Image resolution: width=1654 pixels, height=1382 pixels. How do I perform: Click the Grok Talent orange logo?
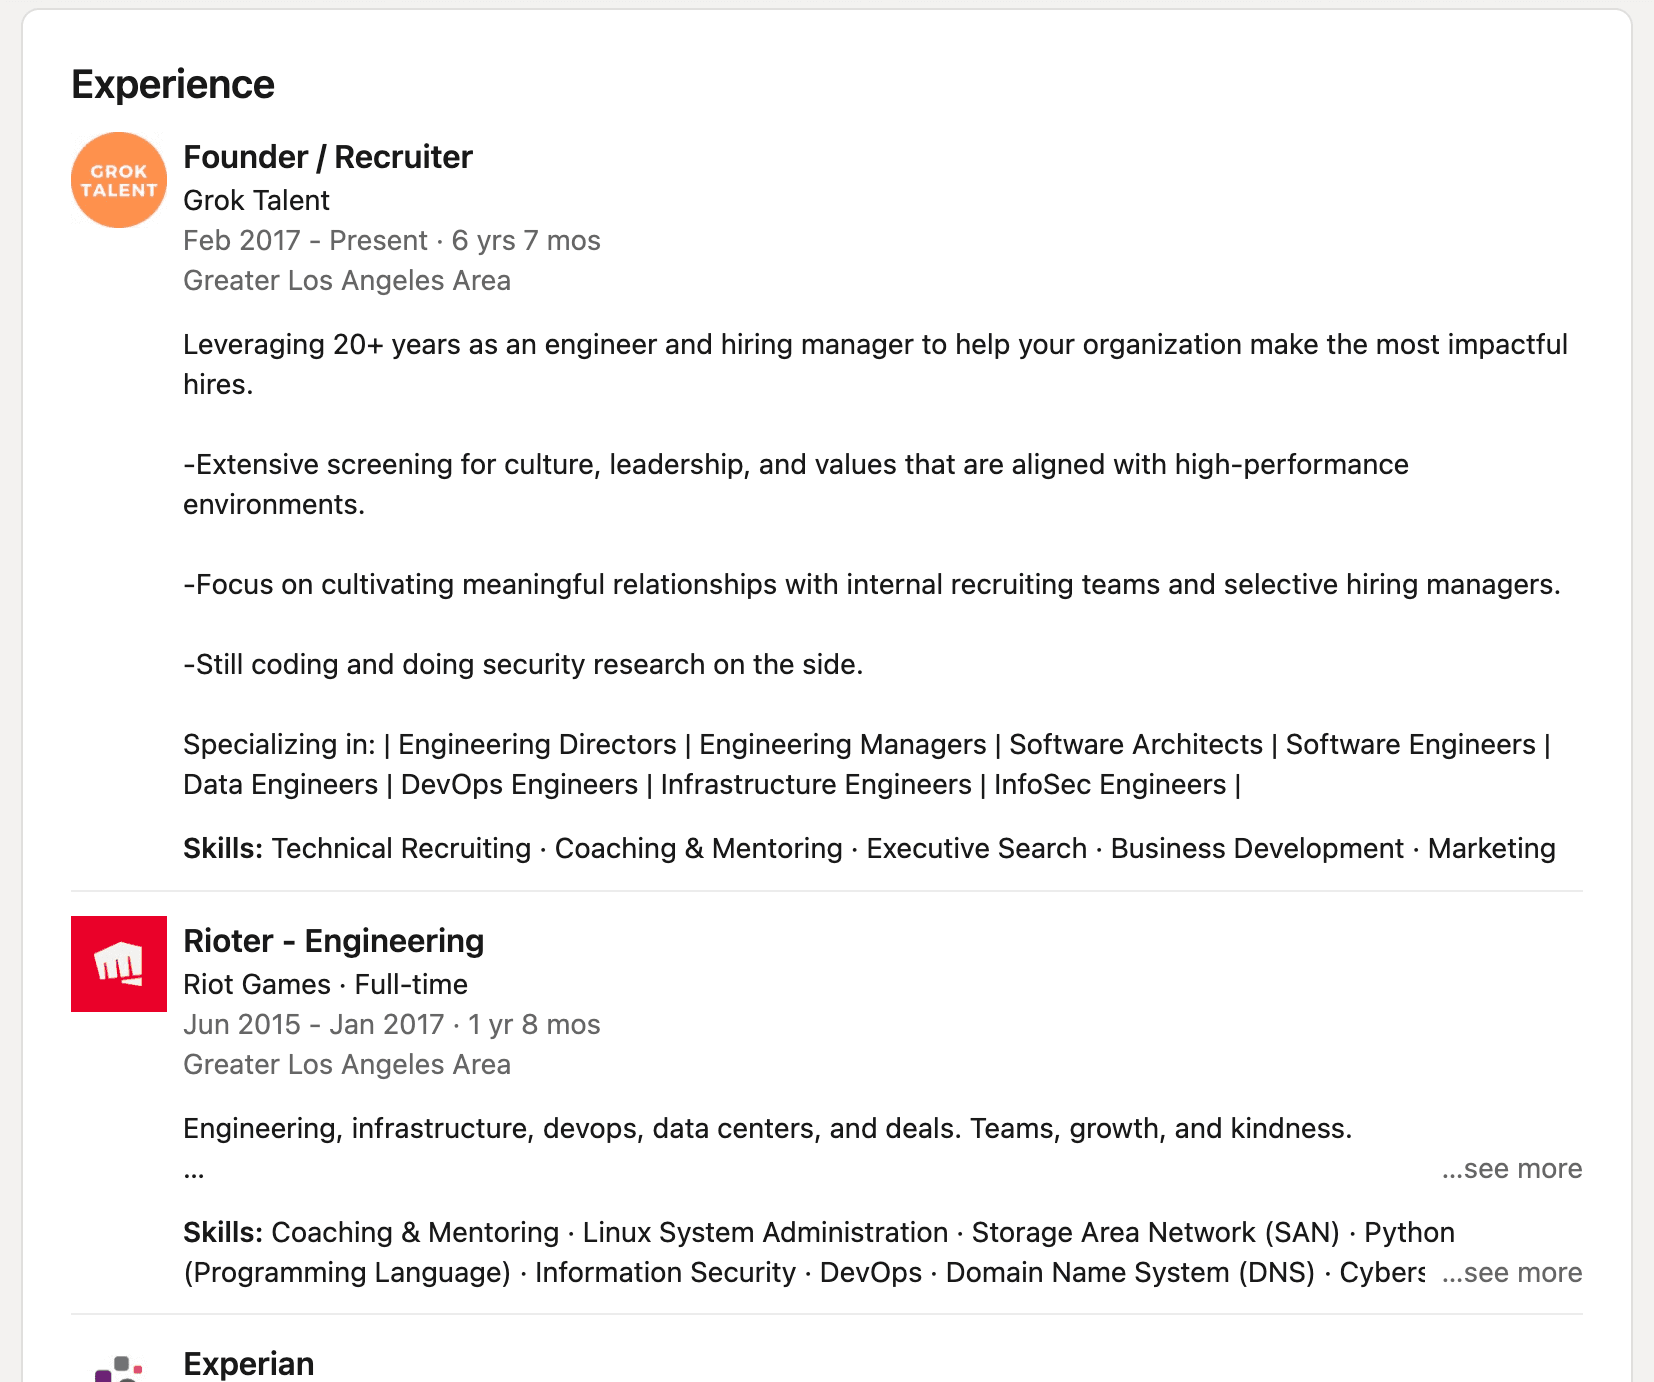click(x=119, y=180)
